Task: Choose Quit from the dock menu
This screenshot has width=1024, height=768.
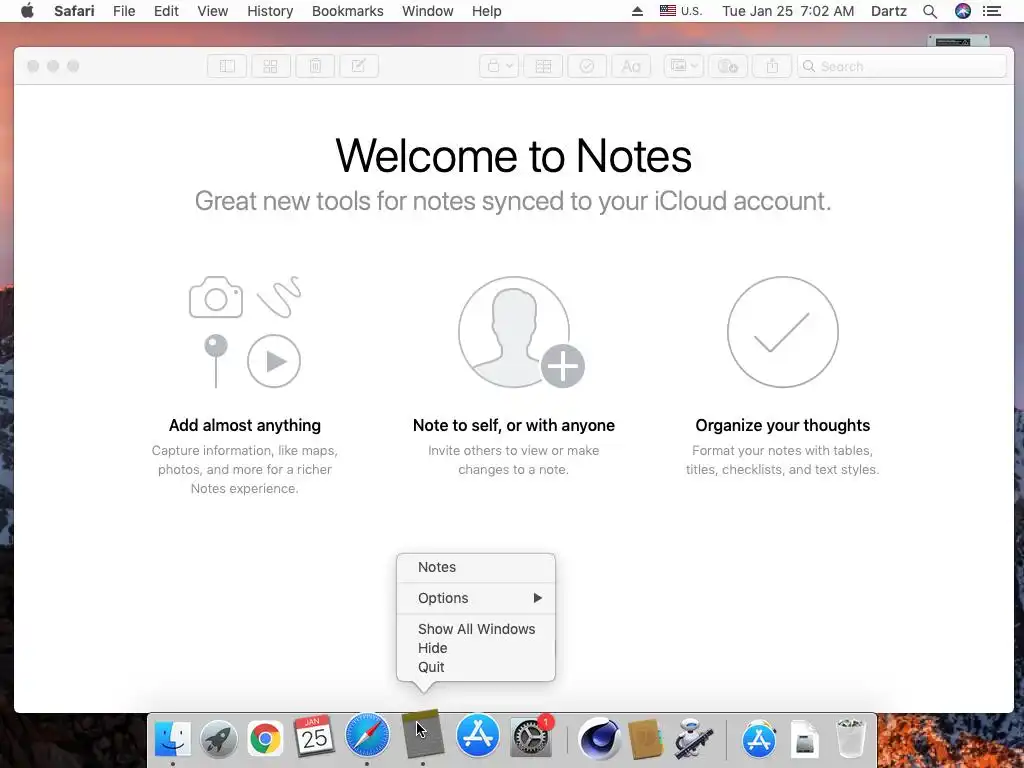Action: tap(475, 667)
